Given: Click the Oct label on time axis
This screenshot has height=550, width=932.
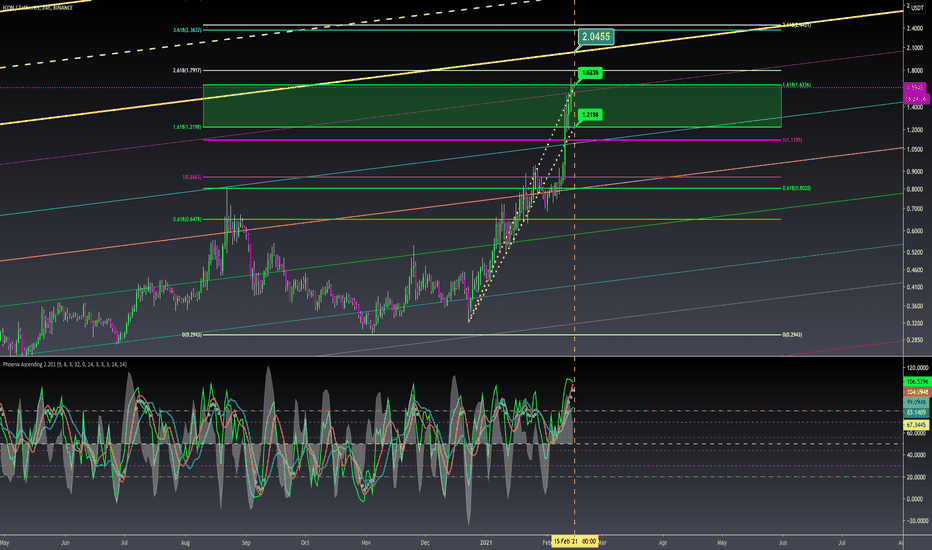Looking at the screenshot, I should 305,543.
